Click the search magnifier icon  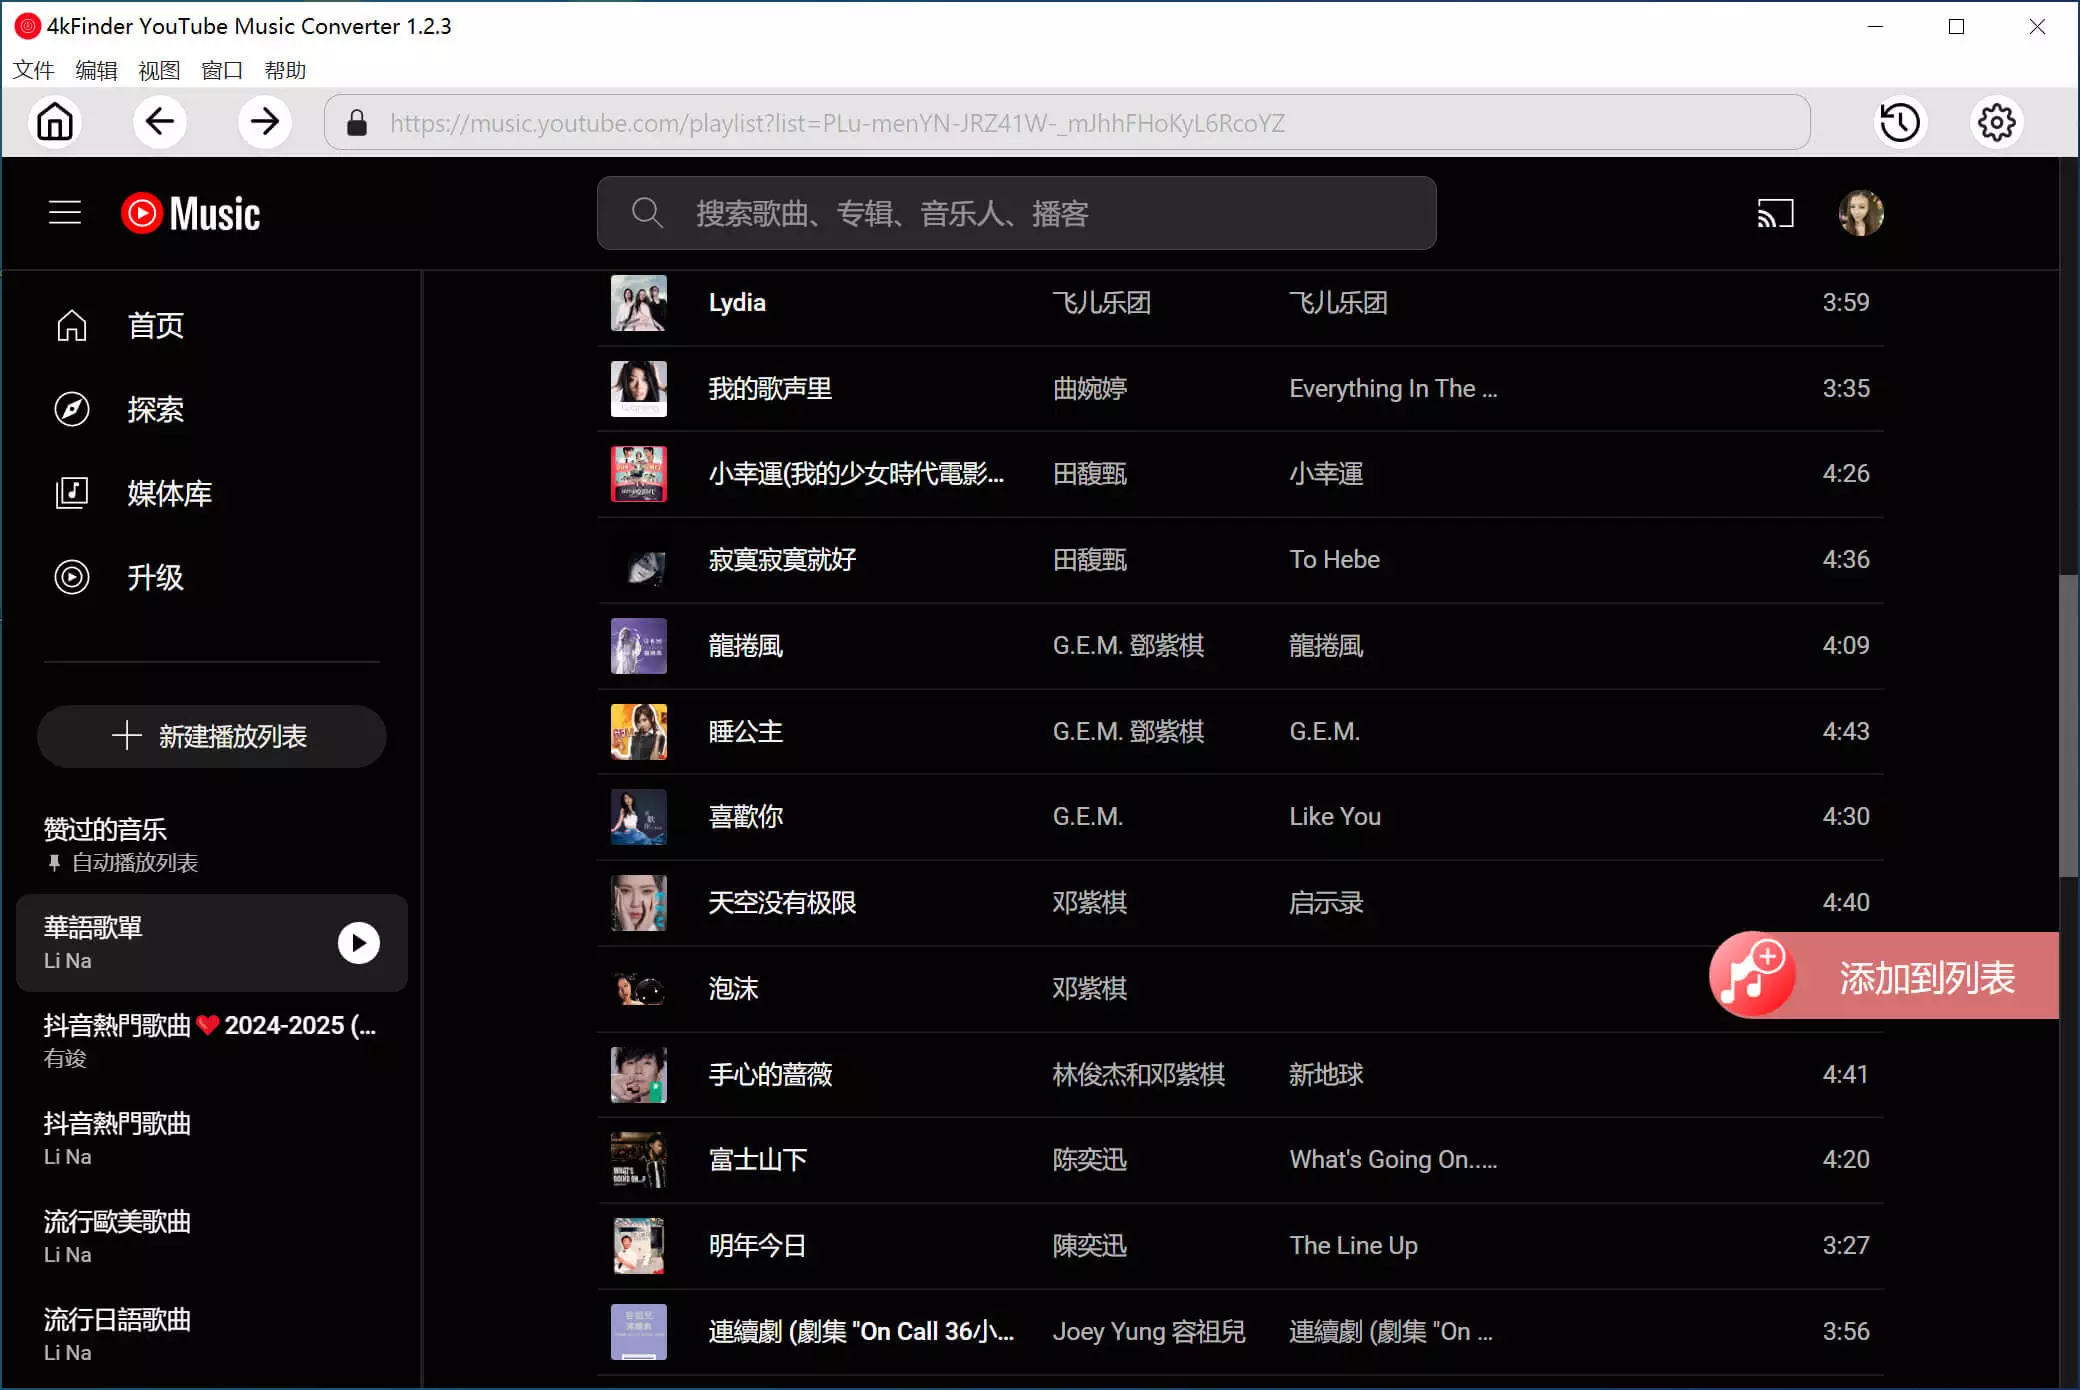[647, 213]
